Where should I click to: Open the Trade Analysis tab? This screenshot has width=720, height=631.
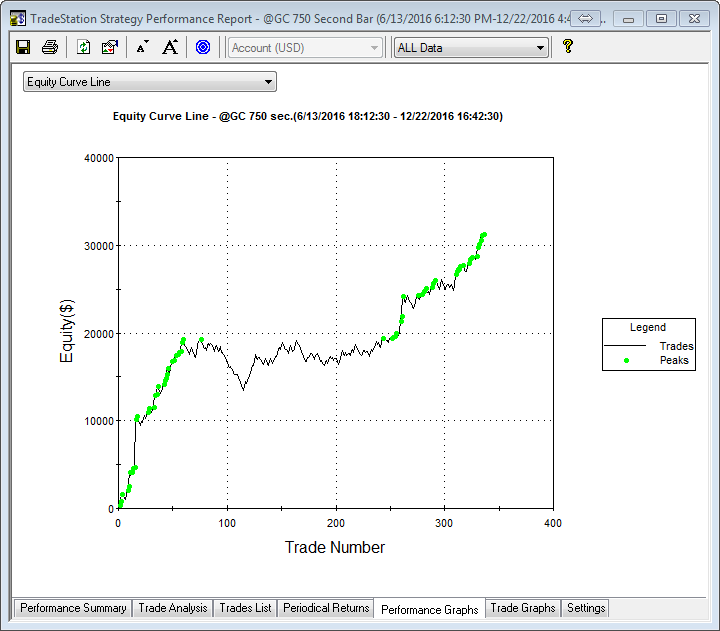point(173,608)
